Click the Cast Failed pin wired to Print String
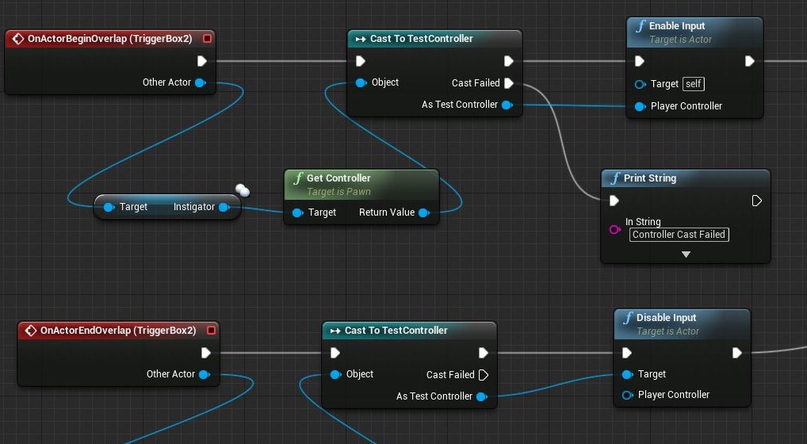Viewport: 807px width, 444px height. point(509,83)
